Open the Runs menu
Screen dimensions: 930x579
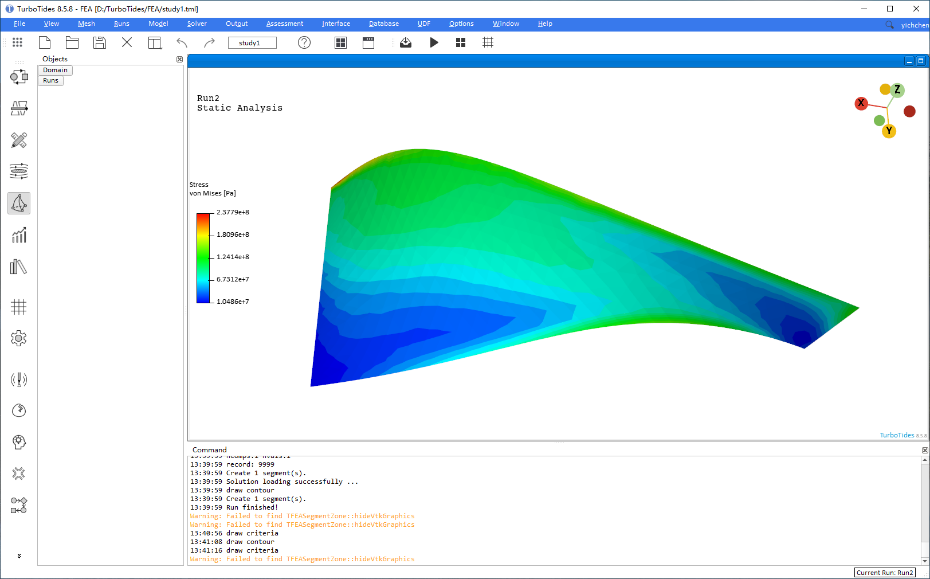point(121,24)
